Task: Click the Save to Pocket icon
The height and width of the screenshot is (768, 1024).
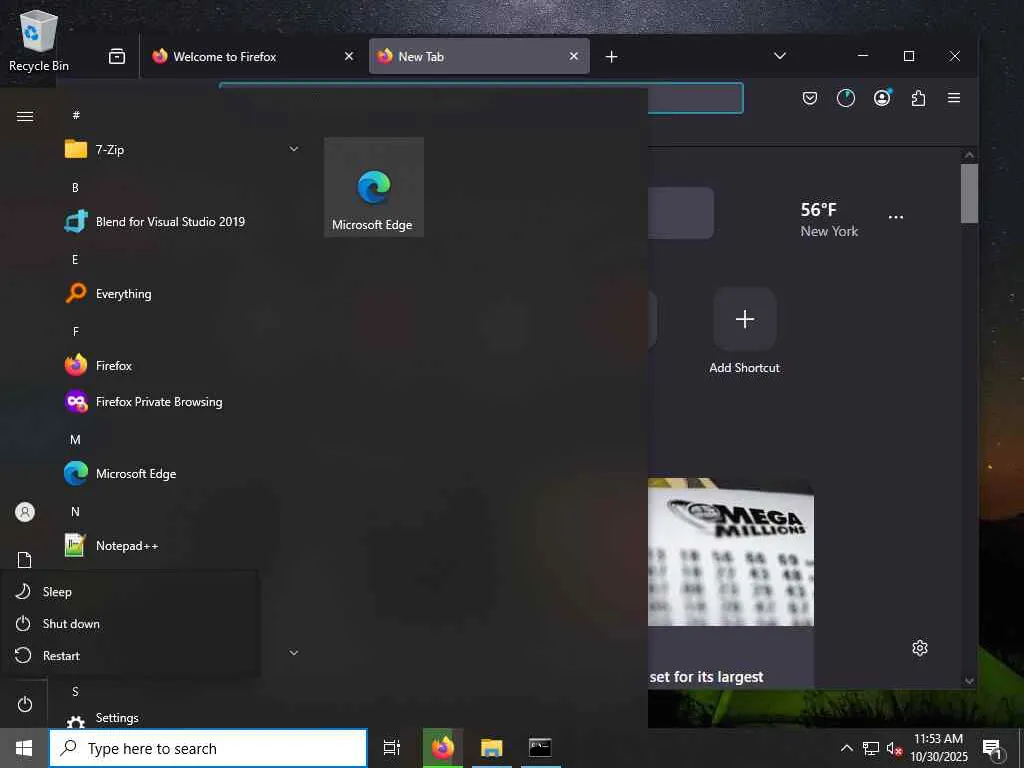Action: [810, 98]
